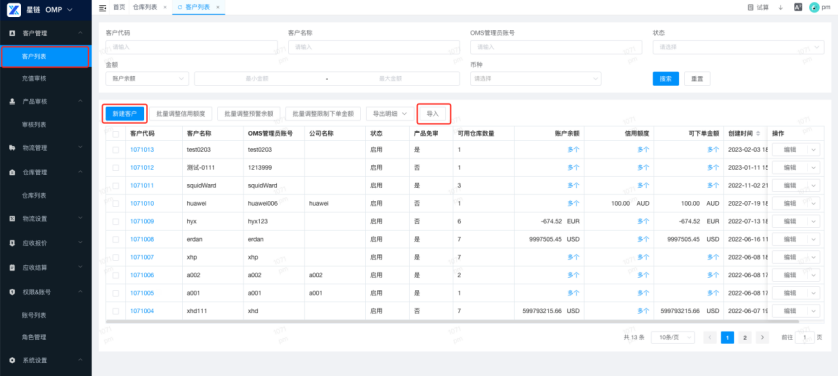Select 审核列表 in the sidebar

click(x=34, y=124)
